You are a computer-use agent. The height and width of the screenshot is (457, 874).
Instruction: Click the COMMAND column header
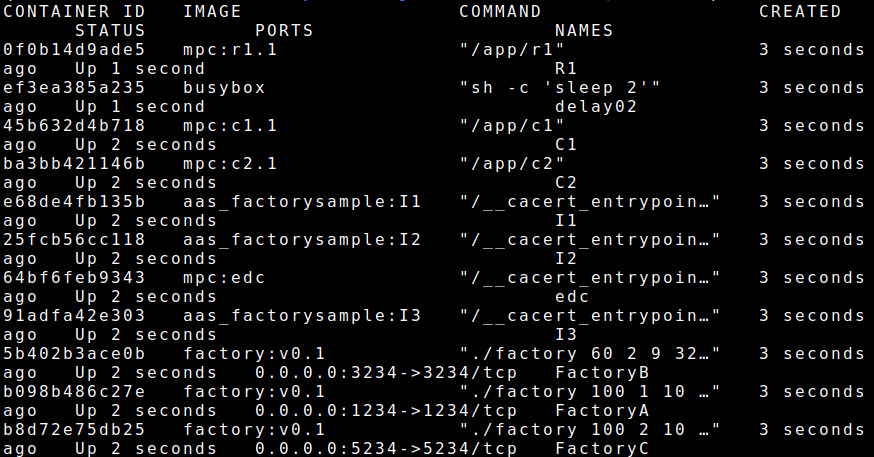500,12
